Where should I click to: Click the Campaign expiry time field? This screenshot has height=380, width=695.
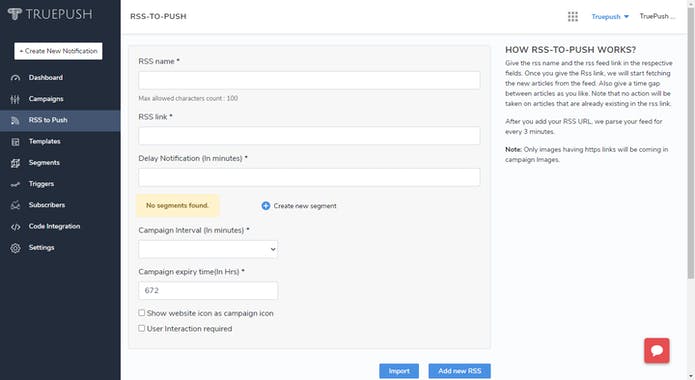point(208,291)
